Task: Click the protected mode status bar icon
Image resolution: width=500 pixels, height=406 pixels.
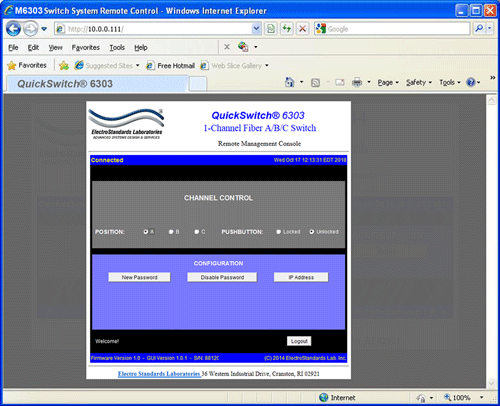Action: tap(421, 398)
